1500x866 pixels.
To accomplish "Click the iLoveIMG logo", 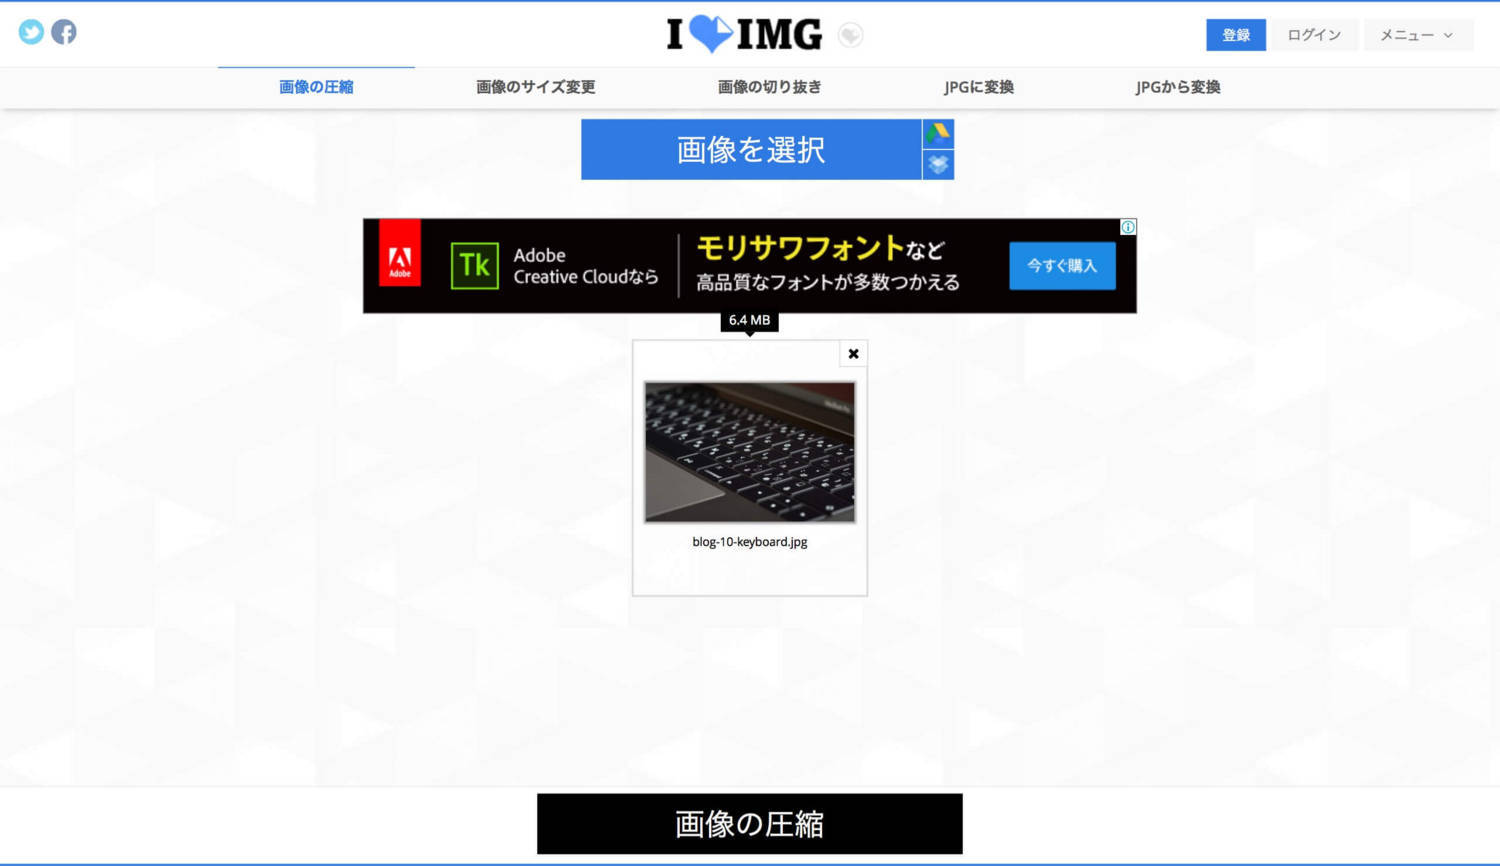I will [x=745, y=34].
